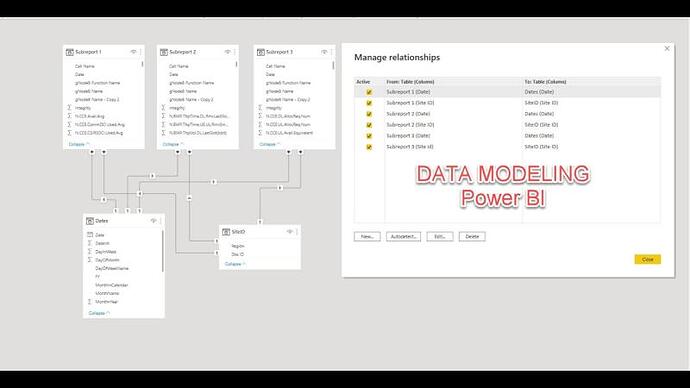Click the Autodetect... button

pyautogui.click(x=404, y=237)
